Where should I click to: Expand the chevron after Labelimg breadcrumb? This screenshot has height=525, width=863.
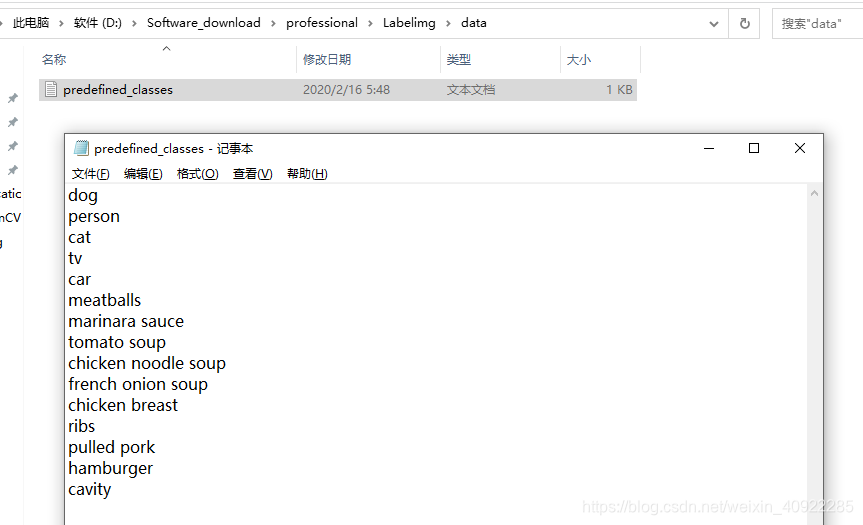coord(449,24)
